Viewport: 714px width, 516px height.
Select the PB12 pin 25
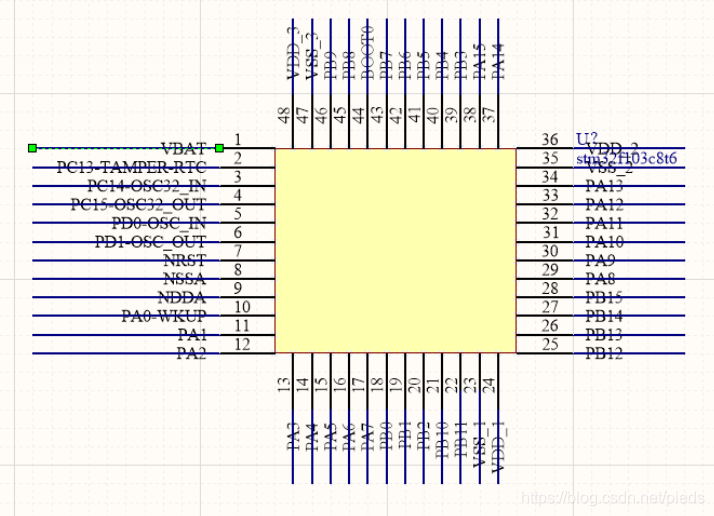604,354
